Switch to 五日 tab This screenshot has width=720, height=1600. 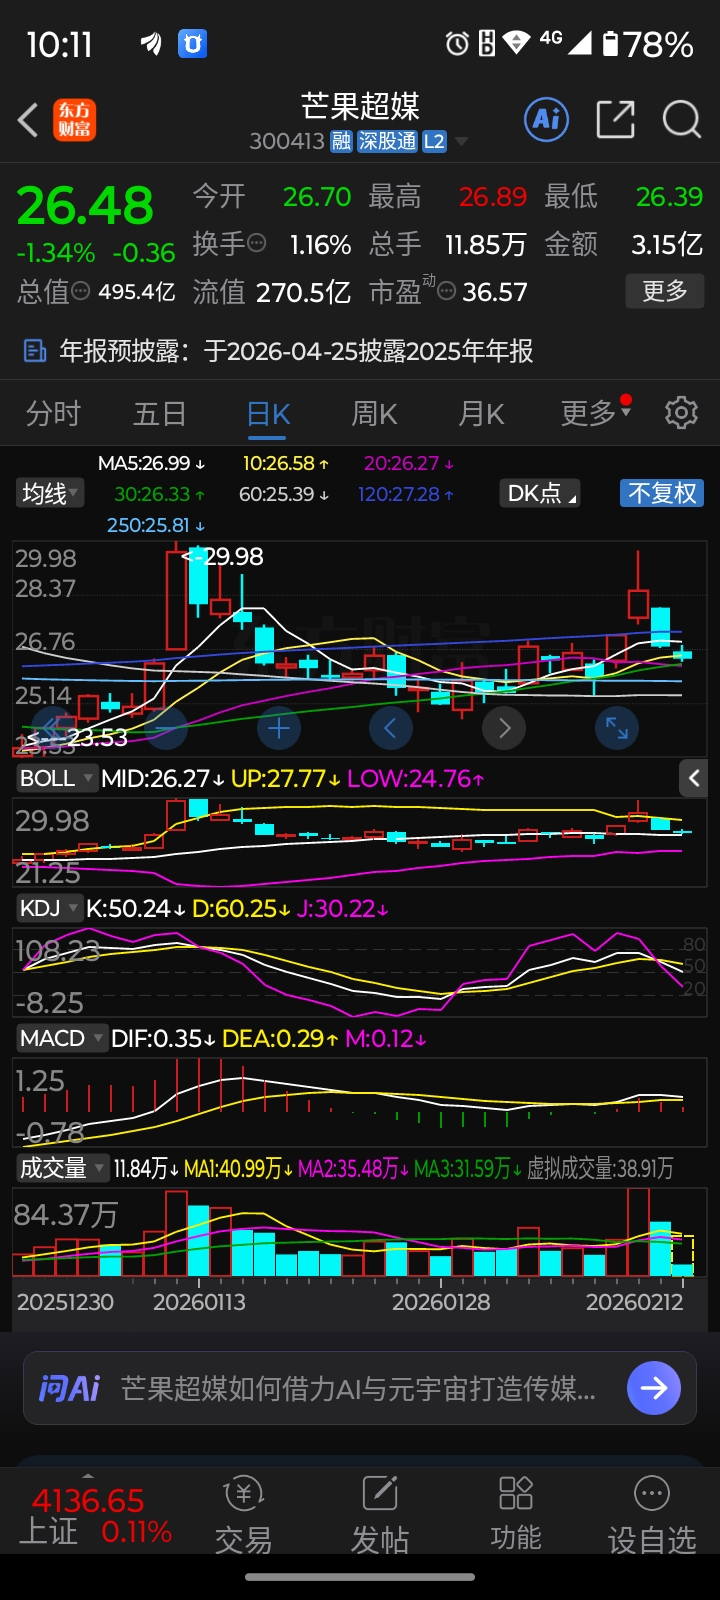[160, 413]
